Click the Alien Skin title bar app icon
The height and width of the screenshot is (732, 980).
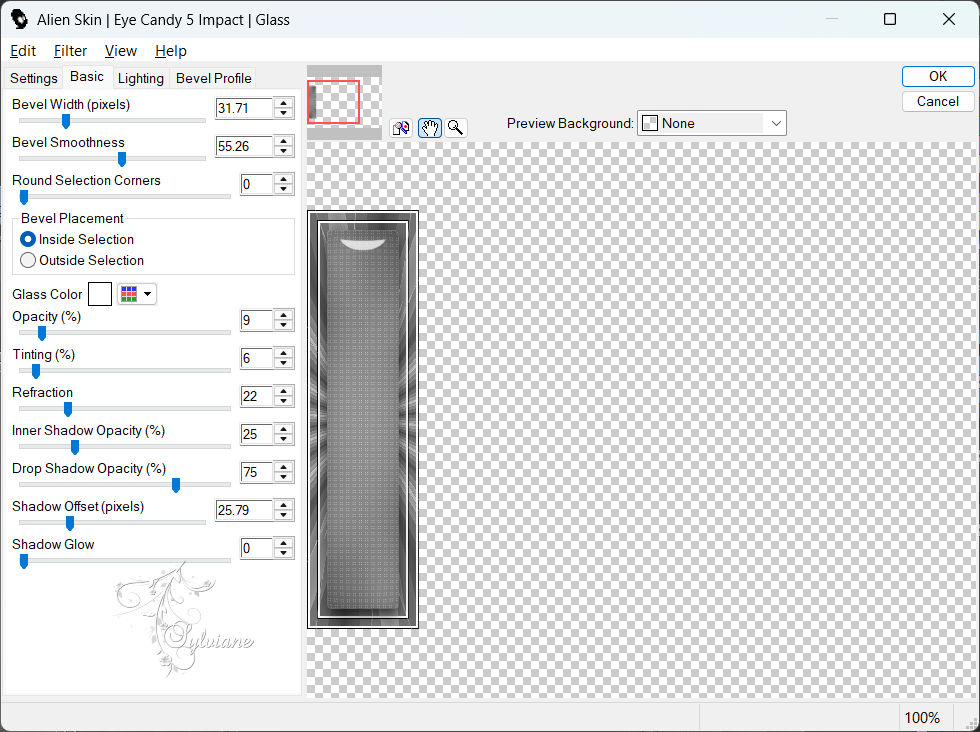pyautogui.click(x=19, y=19)
